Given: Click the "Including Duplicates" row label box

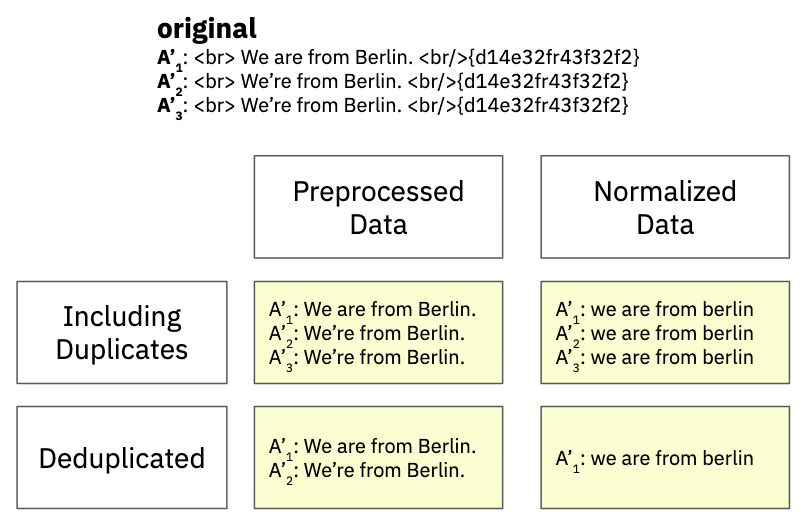Looking at the screenshot, I should click(122, 332).
